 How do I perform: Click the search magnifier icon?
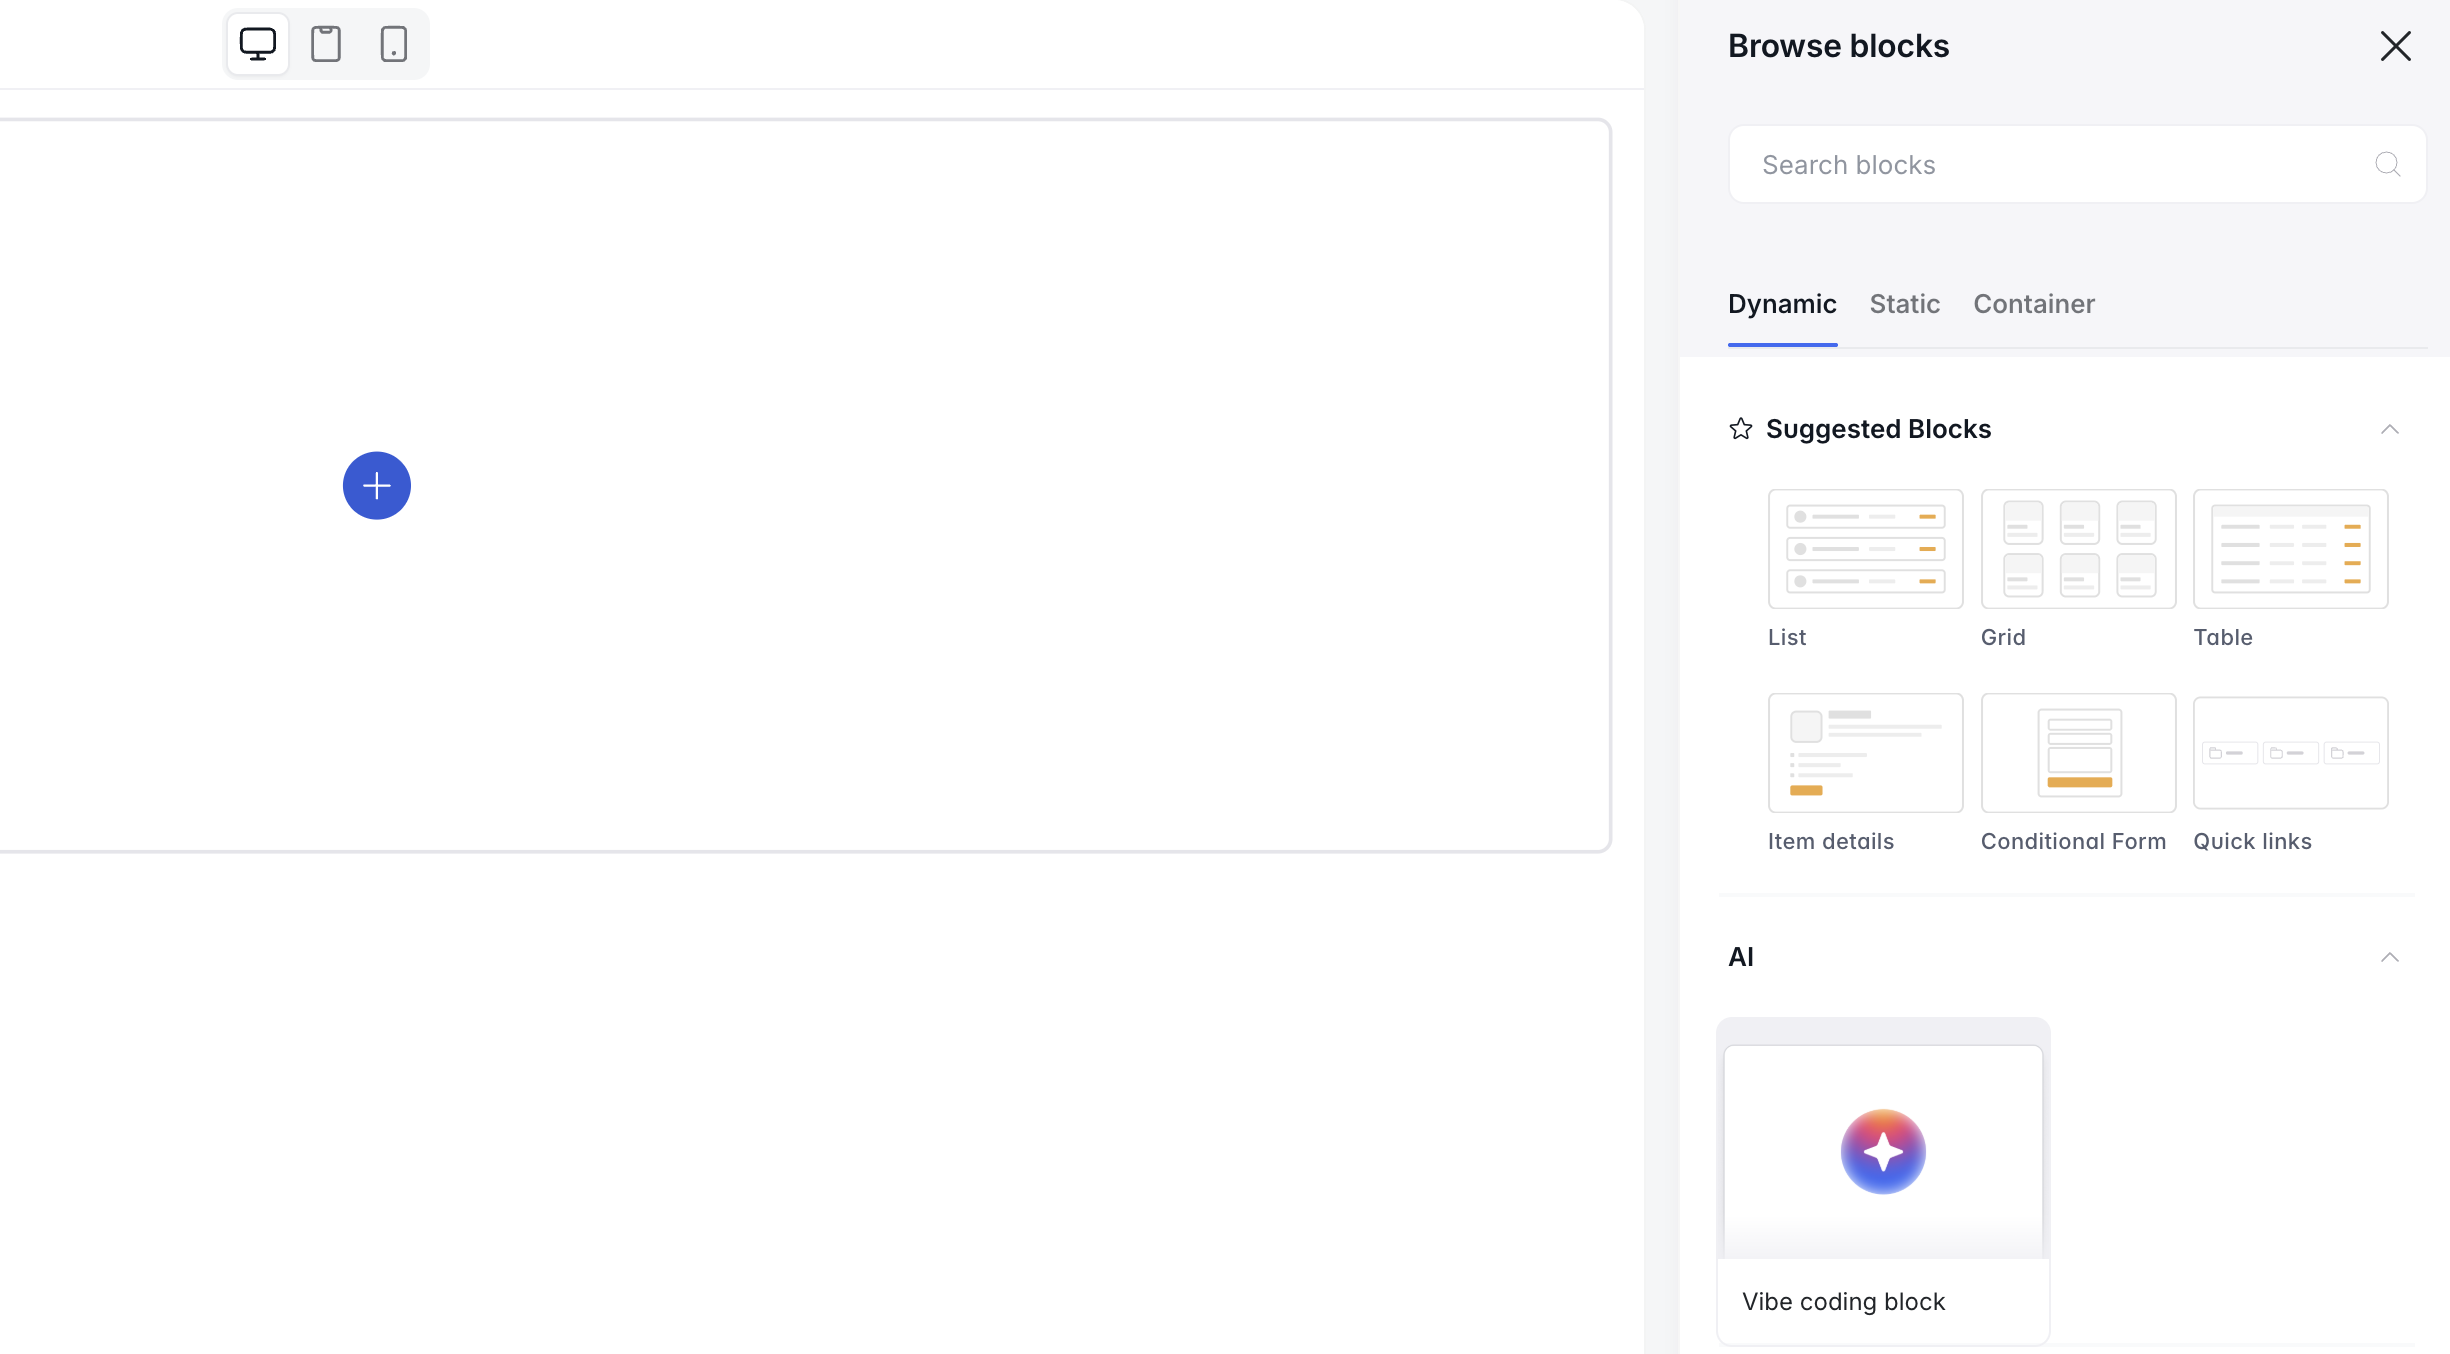pos(2387,164)
